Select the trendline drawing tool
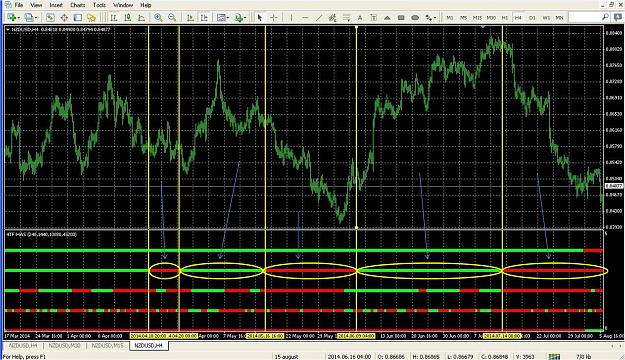The image size is (625, 360). 319,18
